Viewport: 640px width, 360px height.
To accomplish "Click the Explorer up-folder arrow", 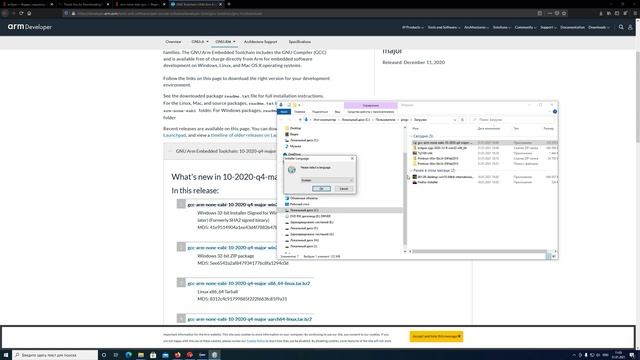I will coord(300,120).
